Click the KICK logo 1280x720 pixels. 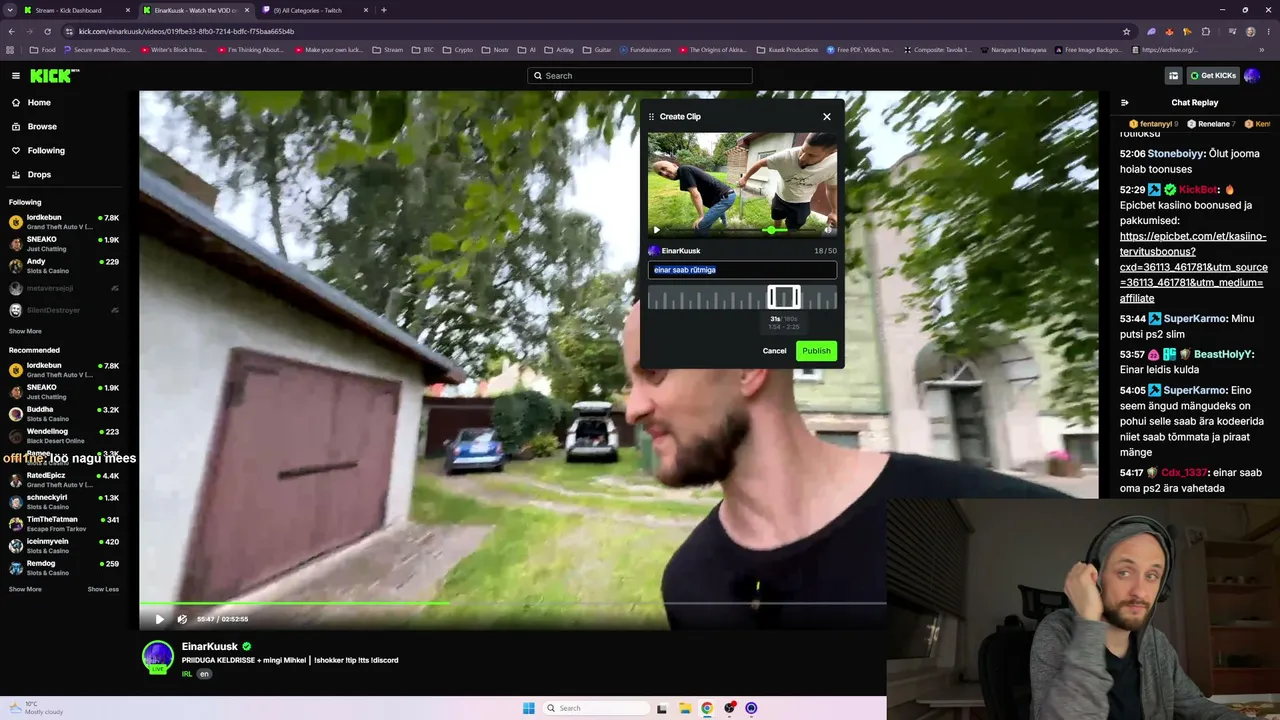pyautogui.click(x=54, y=76)
